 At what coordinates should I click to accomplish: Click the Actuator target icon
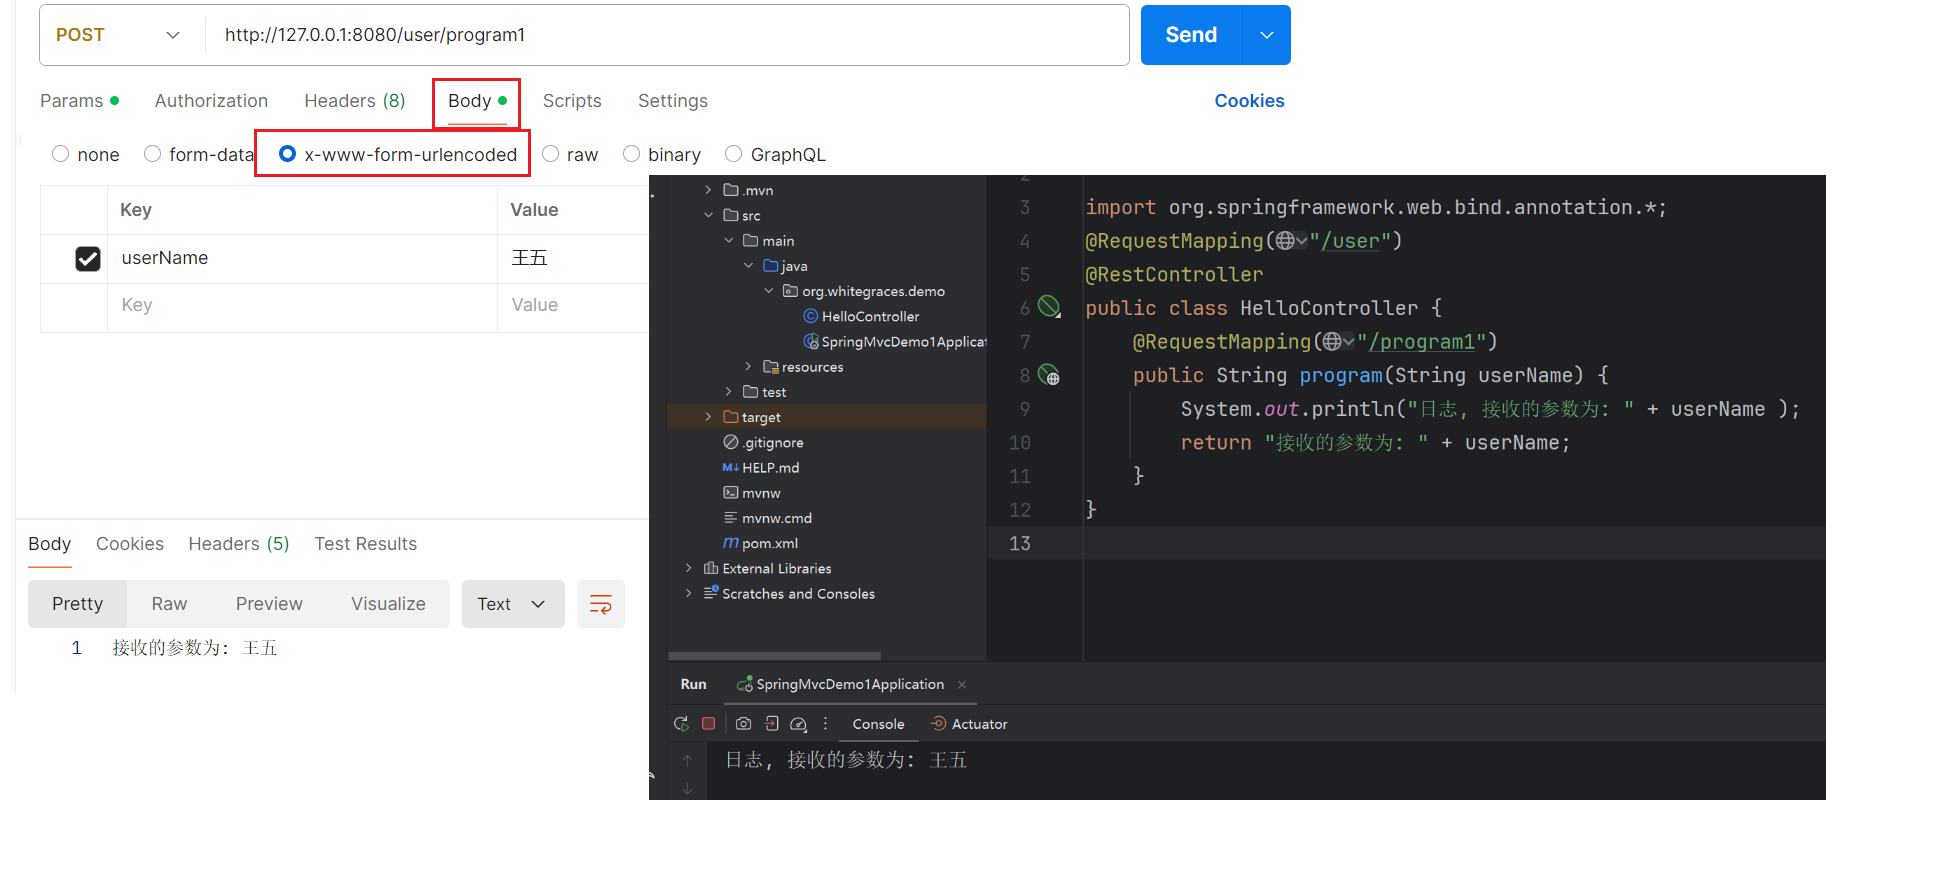pos(938,723)
